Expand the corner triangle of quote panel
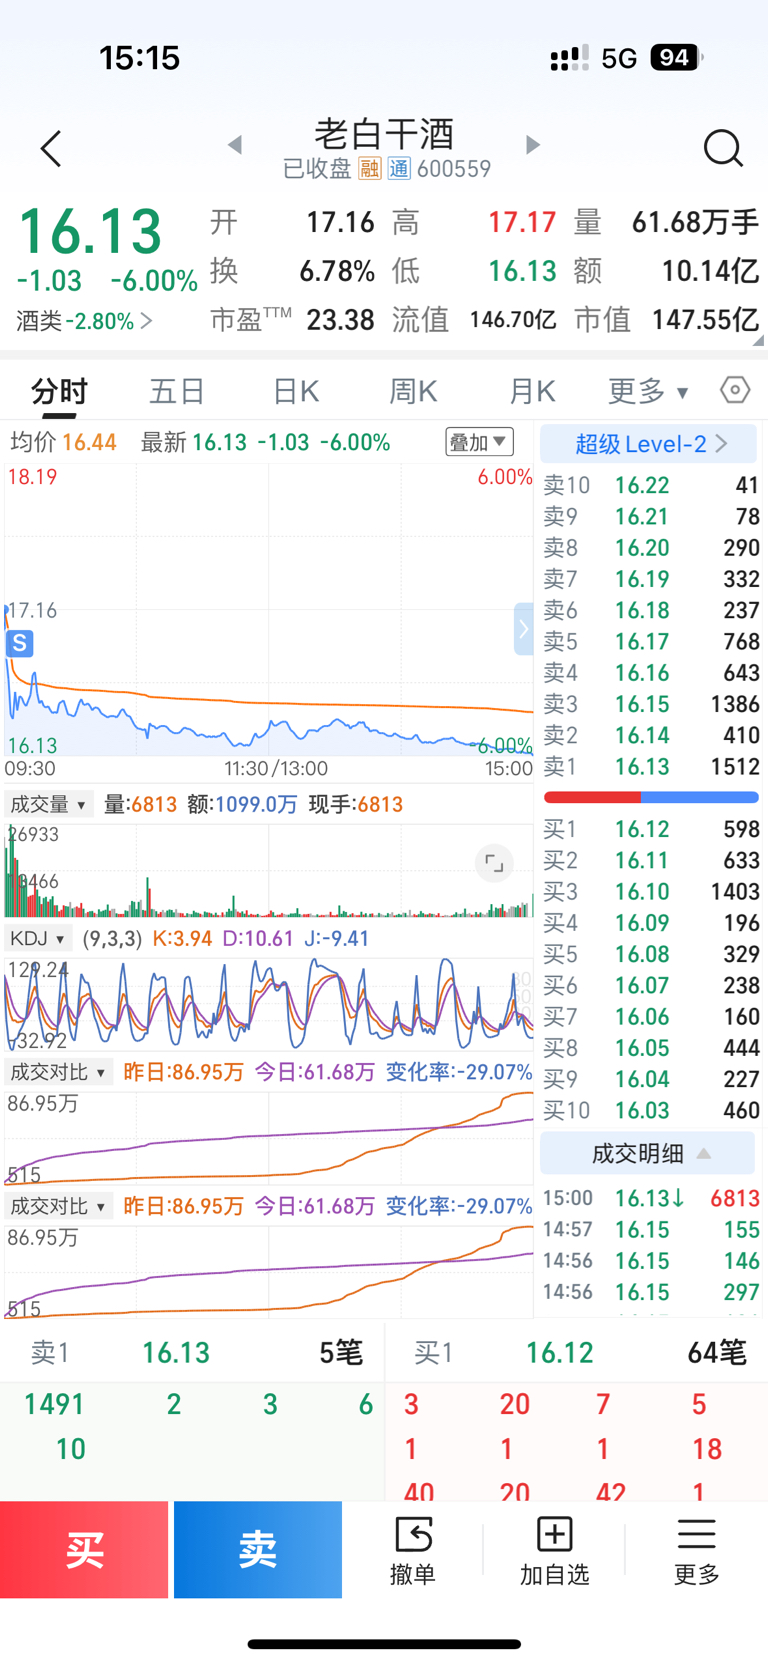769x1665 pixels. click(760, 341)
